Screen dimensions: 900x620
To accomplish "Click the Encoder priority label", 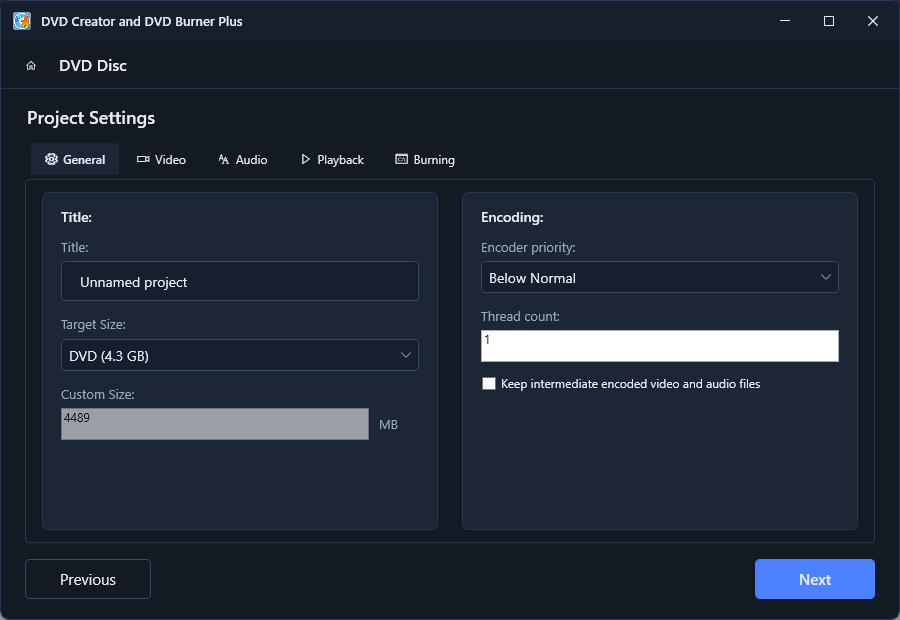I will [528, 247].
